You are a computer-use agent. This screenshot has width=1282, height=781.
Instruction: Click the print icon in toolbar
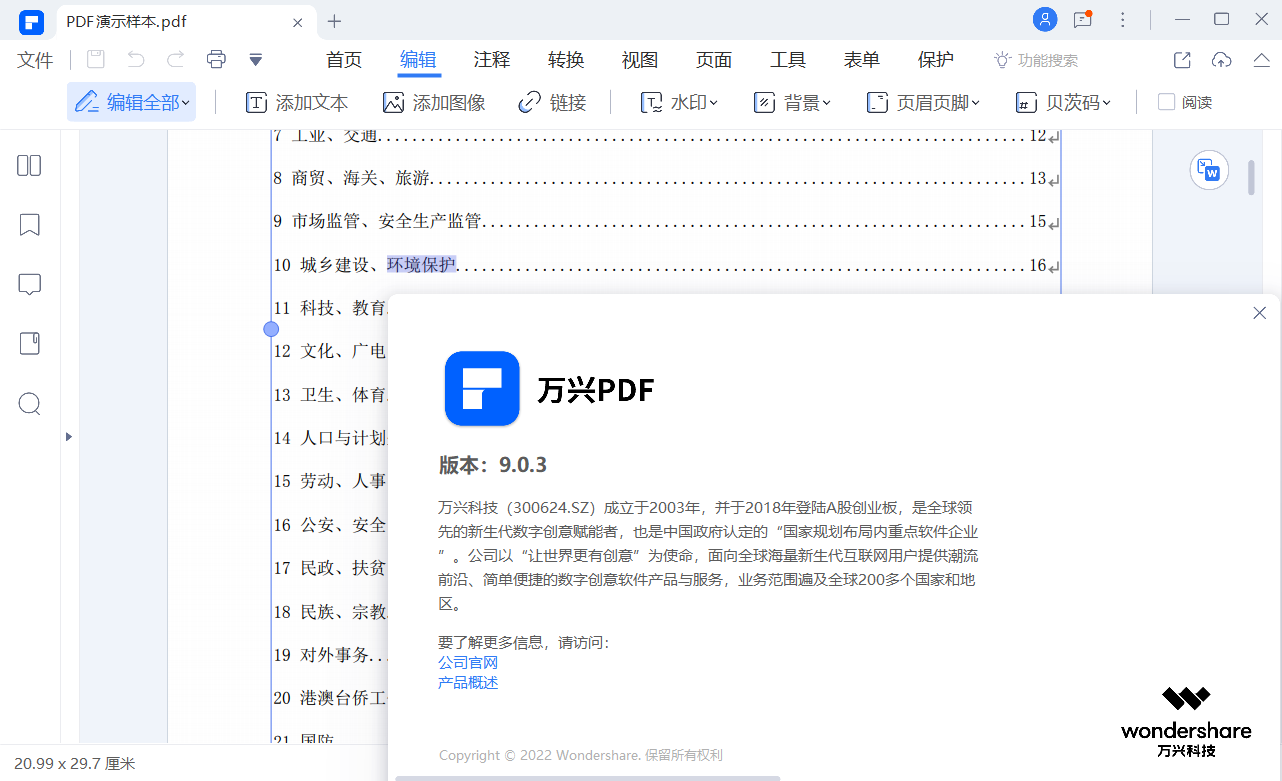click(216, 60)
